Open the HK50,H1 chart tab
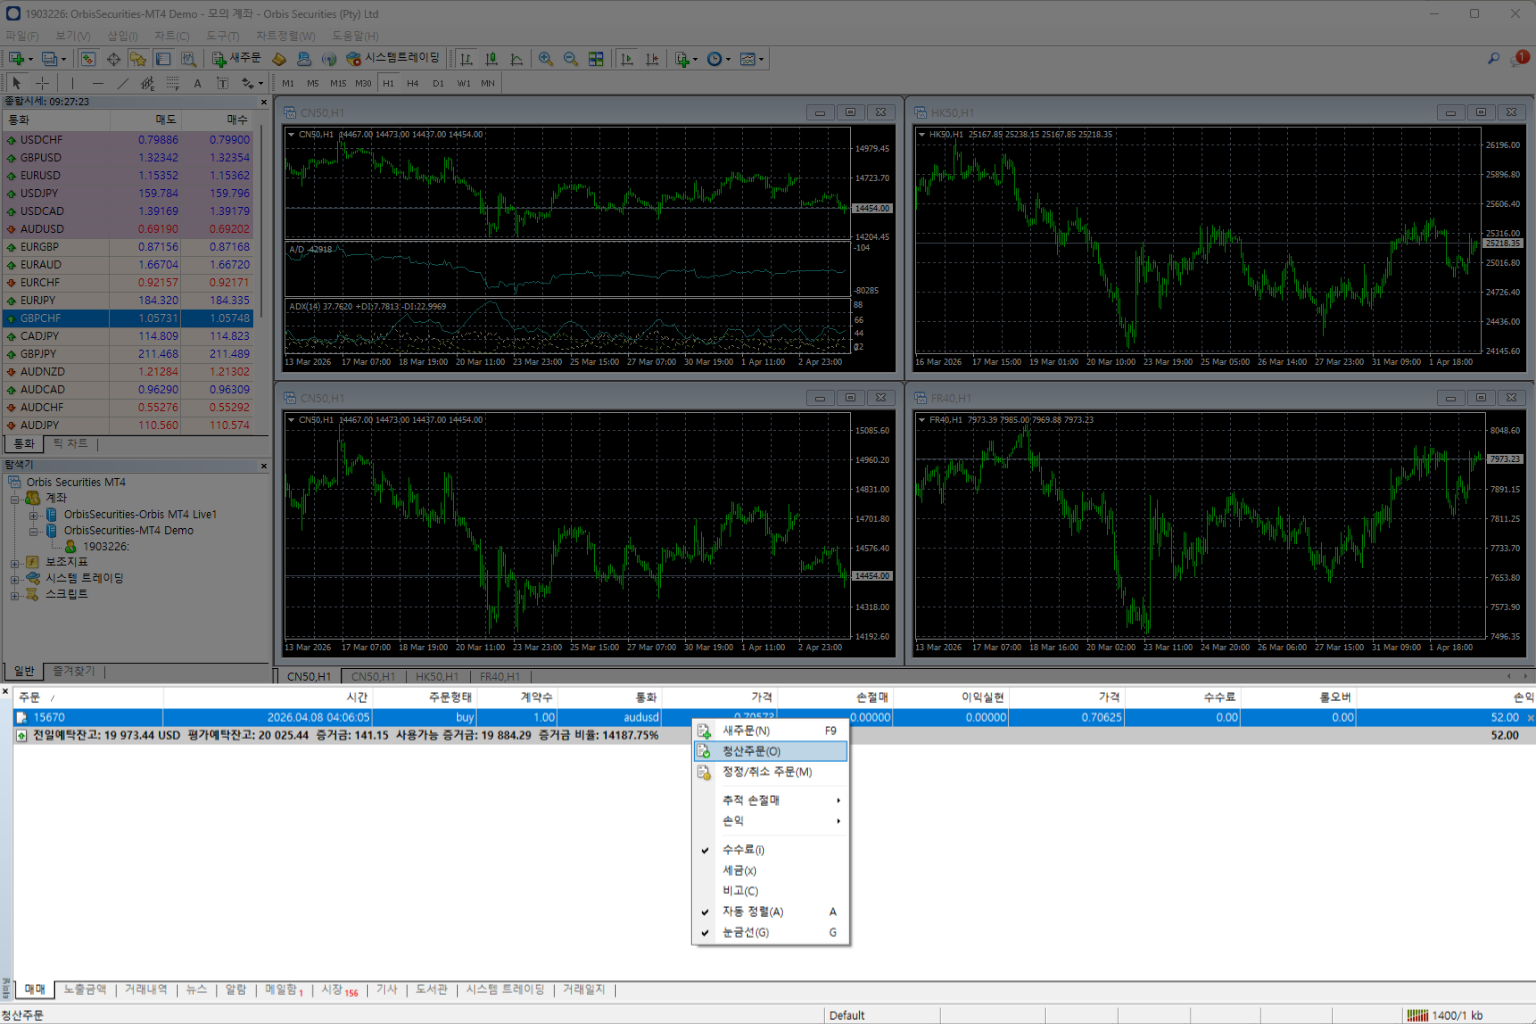 [437, 677]
